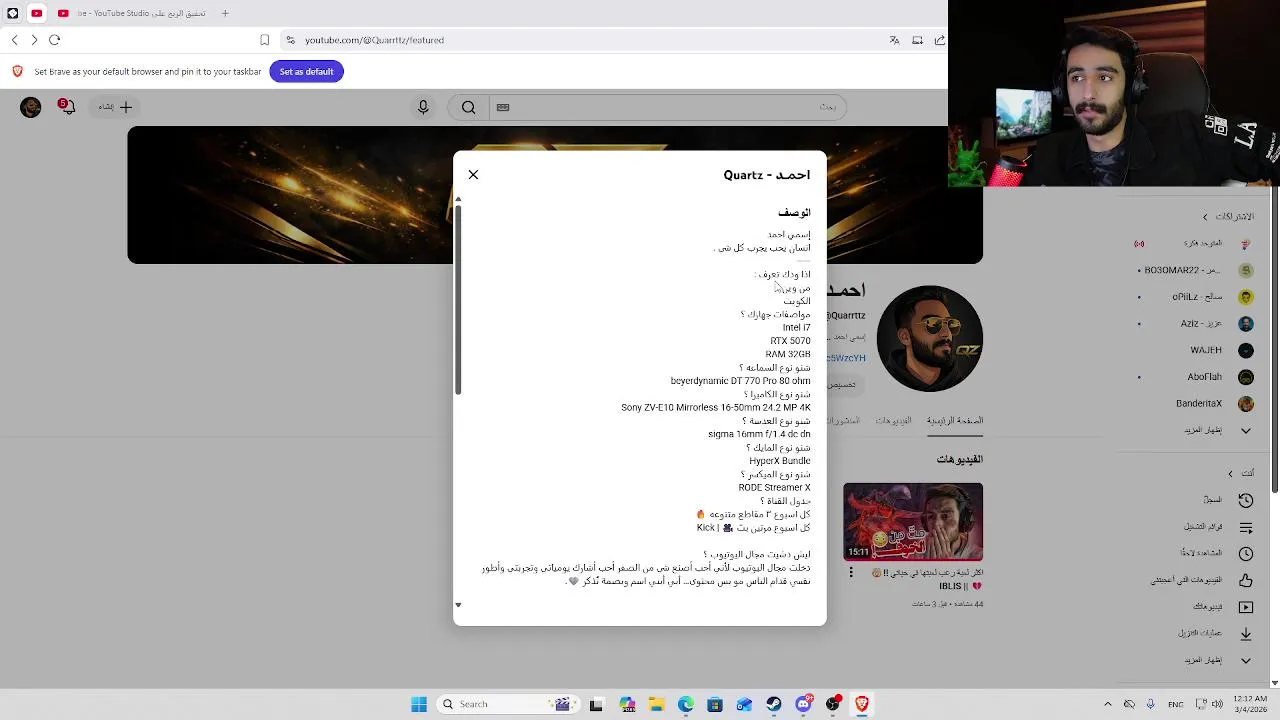The width and height of the screenshot is (1280, 720).
Task: Click the beyerdynamic DT 770 Pro line
Action: pyautogui.click(x=741, y=381)
